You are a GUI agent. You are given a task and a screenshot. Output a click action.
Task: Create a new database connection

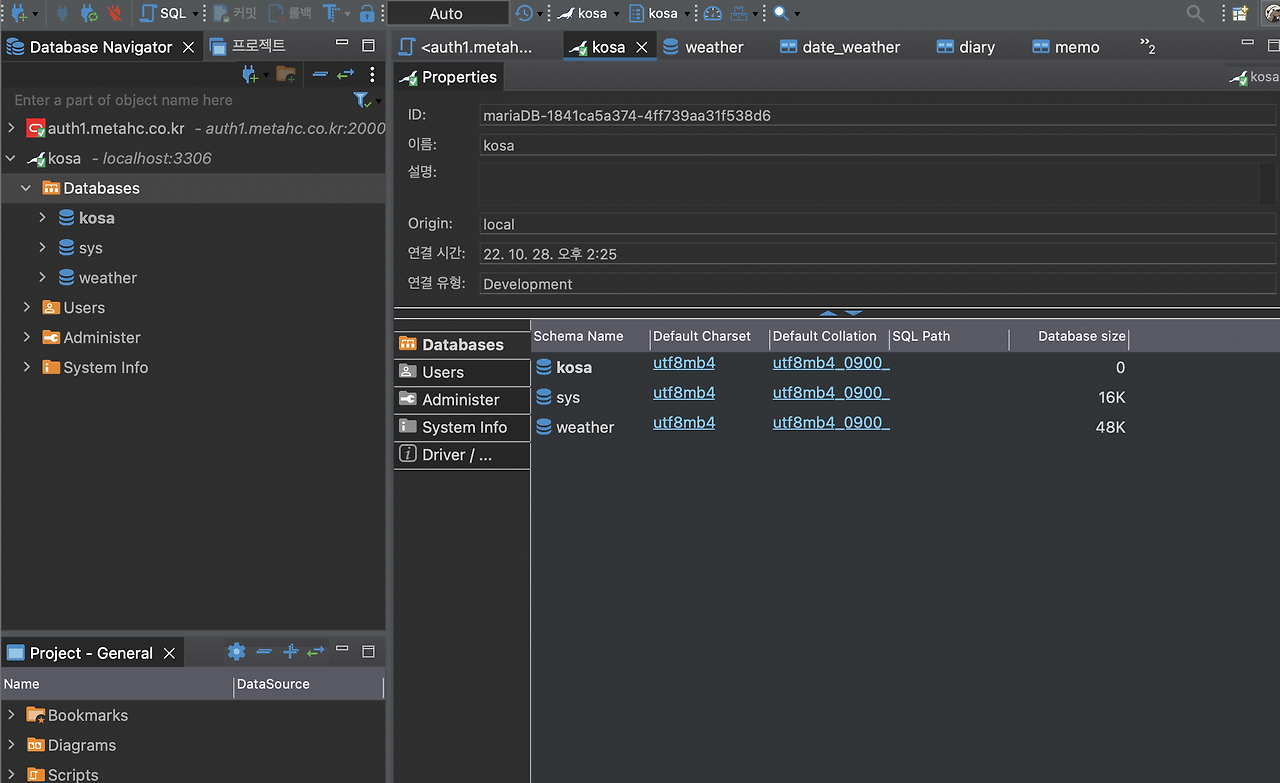18,13
